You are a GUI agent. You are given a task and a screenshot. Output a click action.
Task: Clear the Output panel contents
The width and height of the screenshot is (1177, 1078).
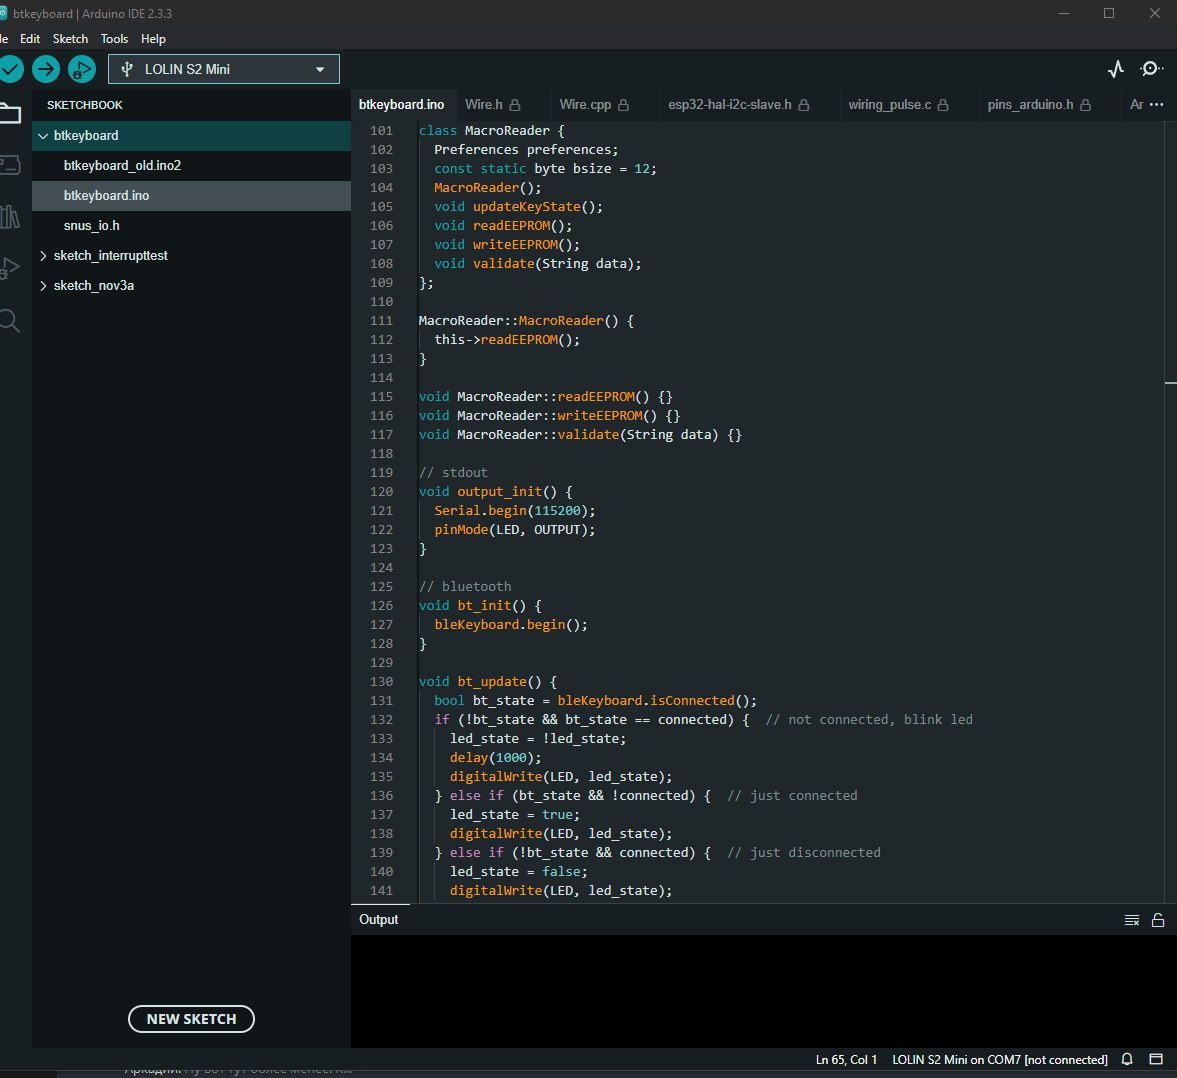coord(1132,920)
